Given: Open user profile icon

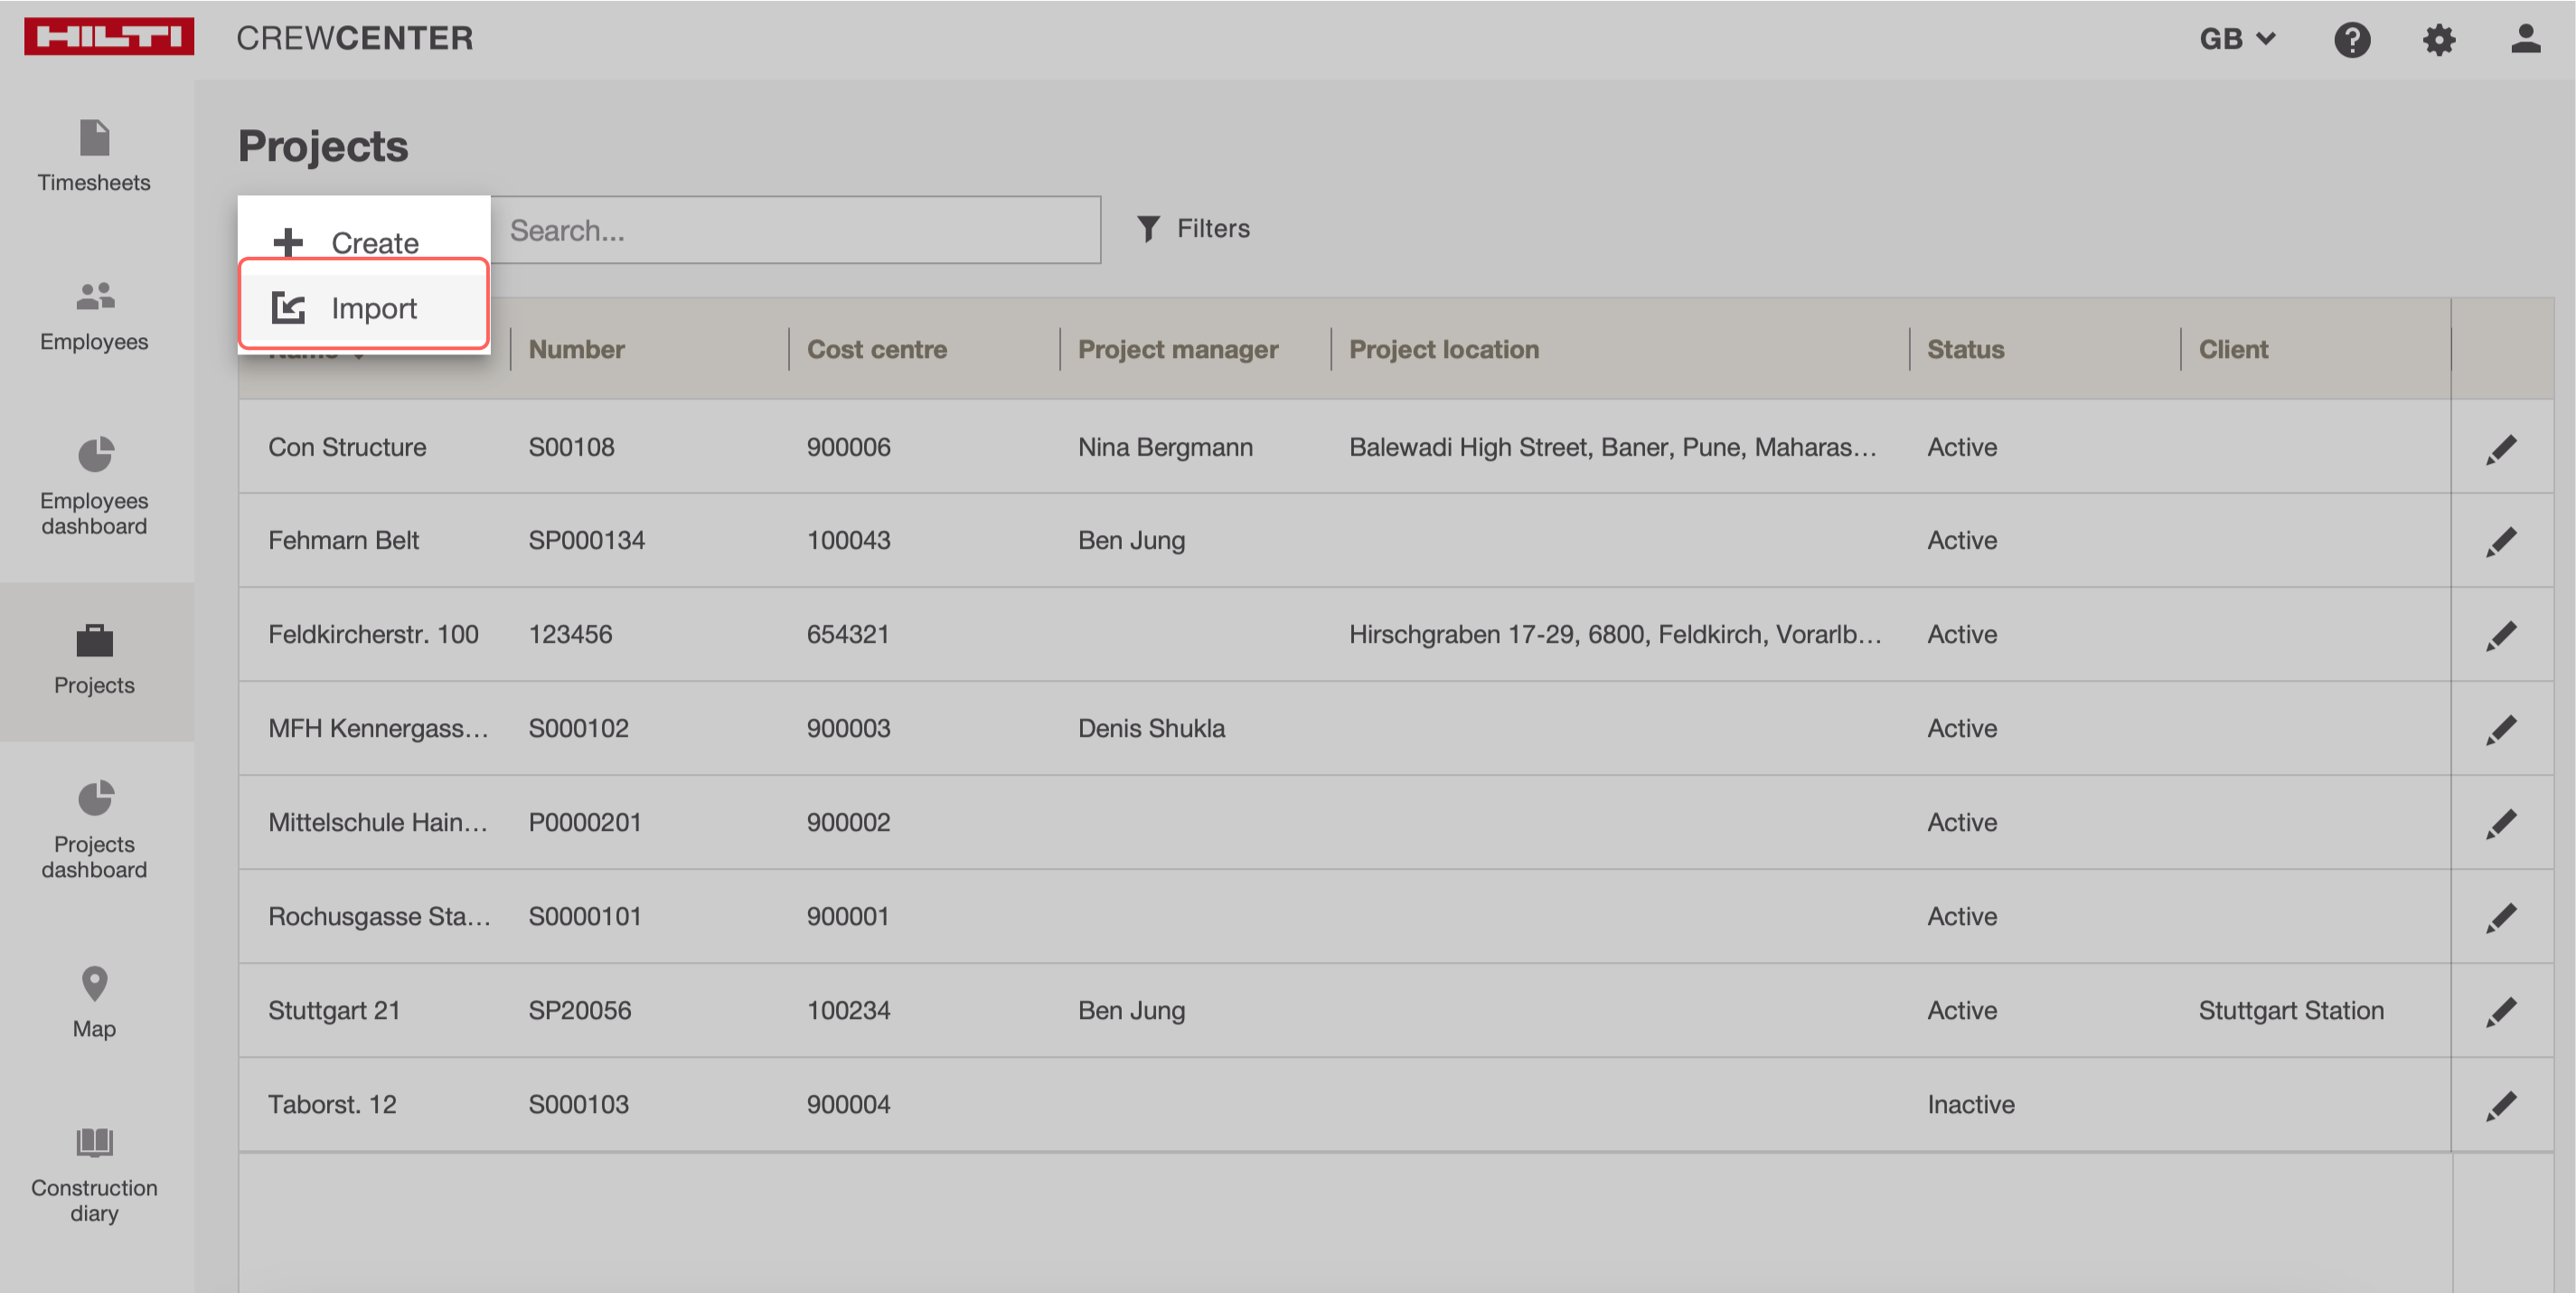Looking at the screenshot, I should click(2524, 40).
